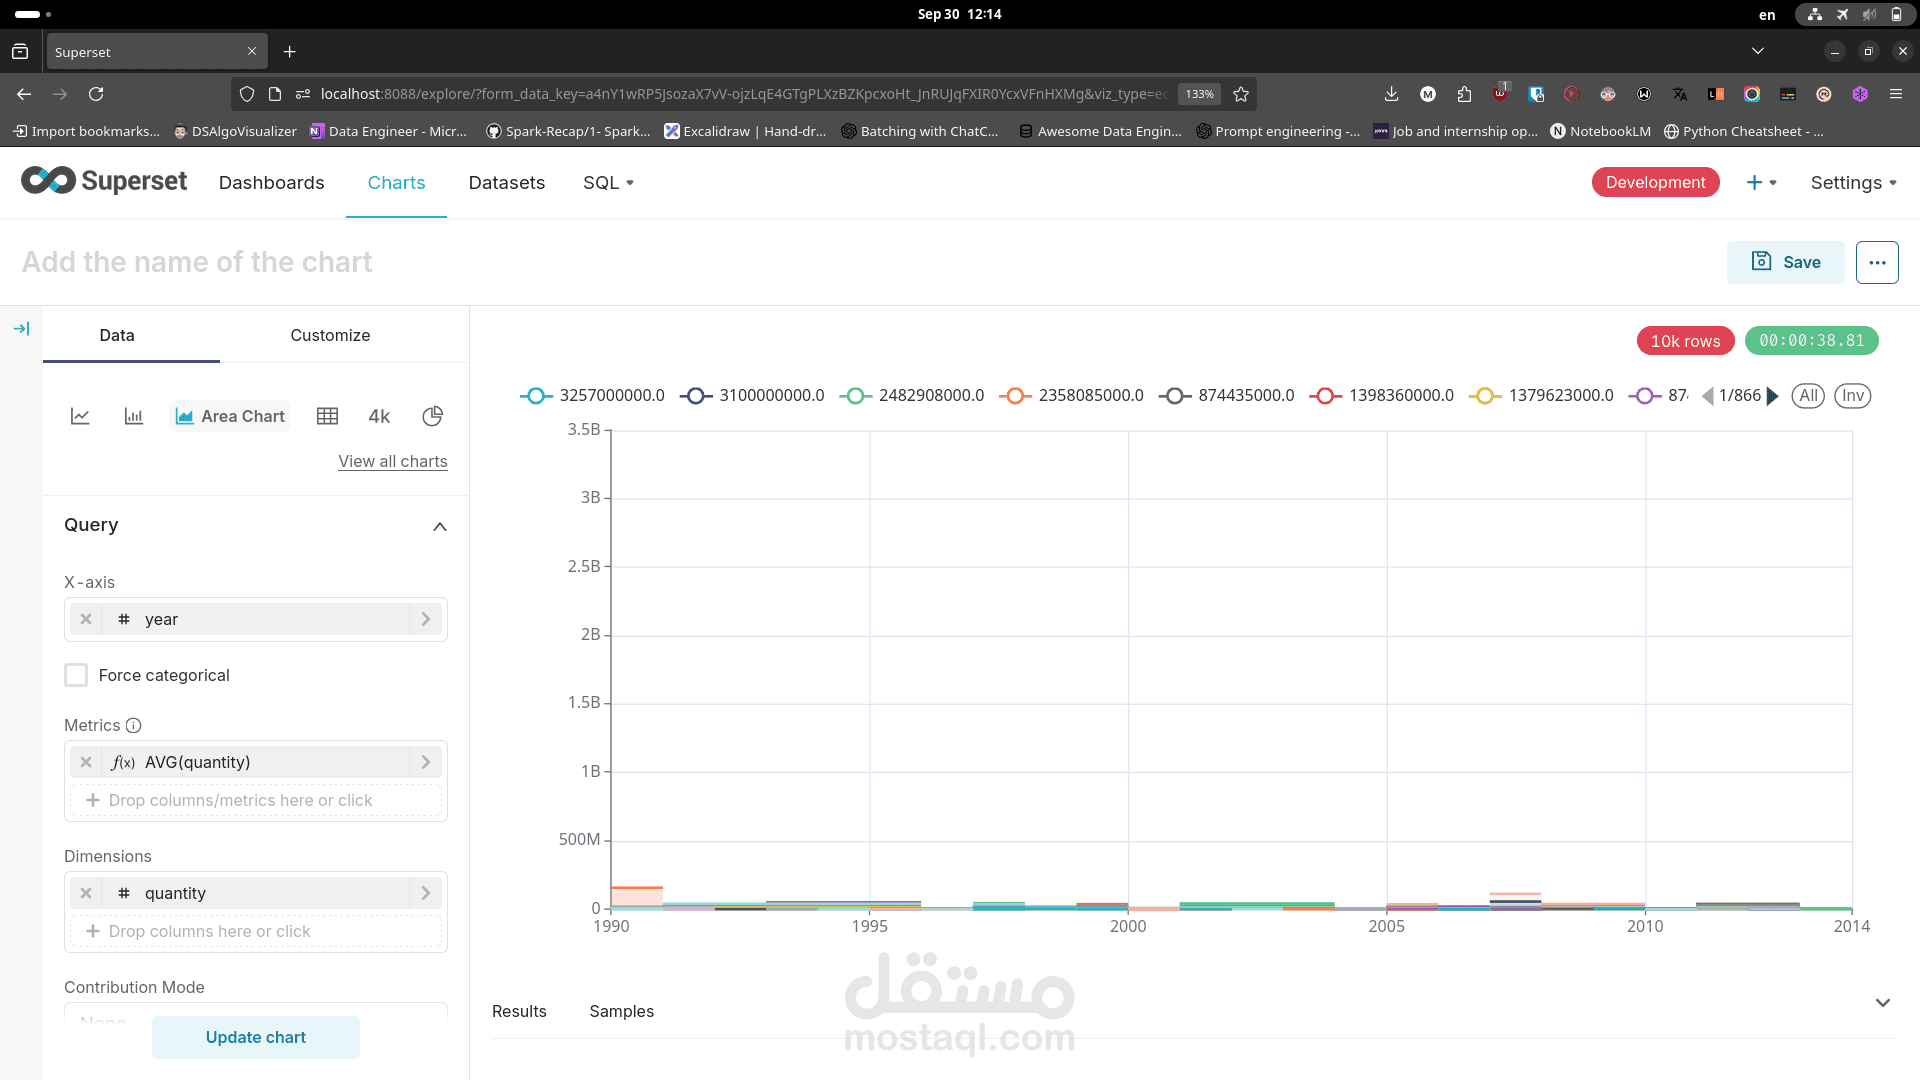Open the Charts navigation item

coord(396,182)
